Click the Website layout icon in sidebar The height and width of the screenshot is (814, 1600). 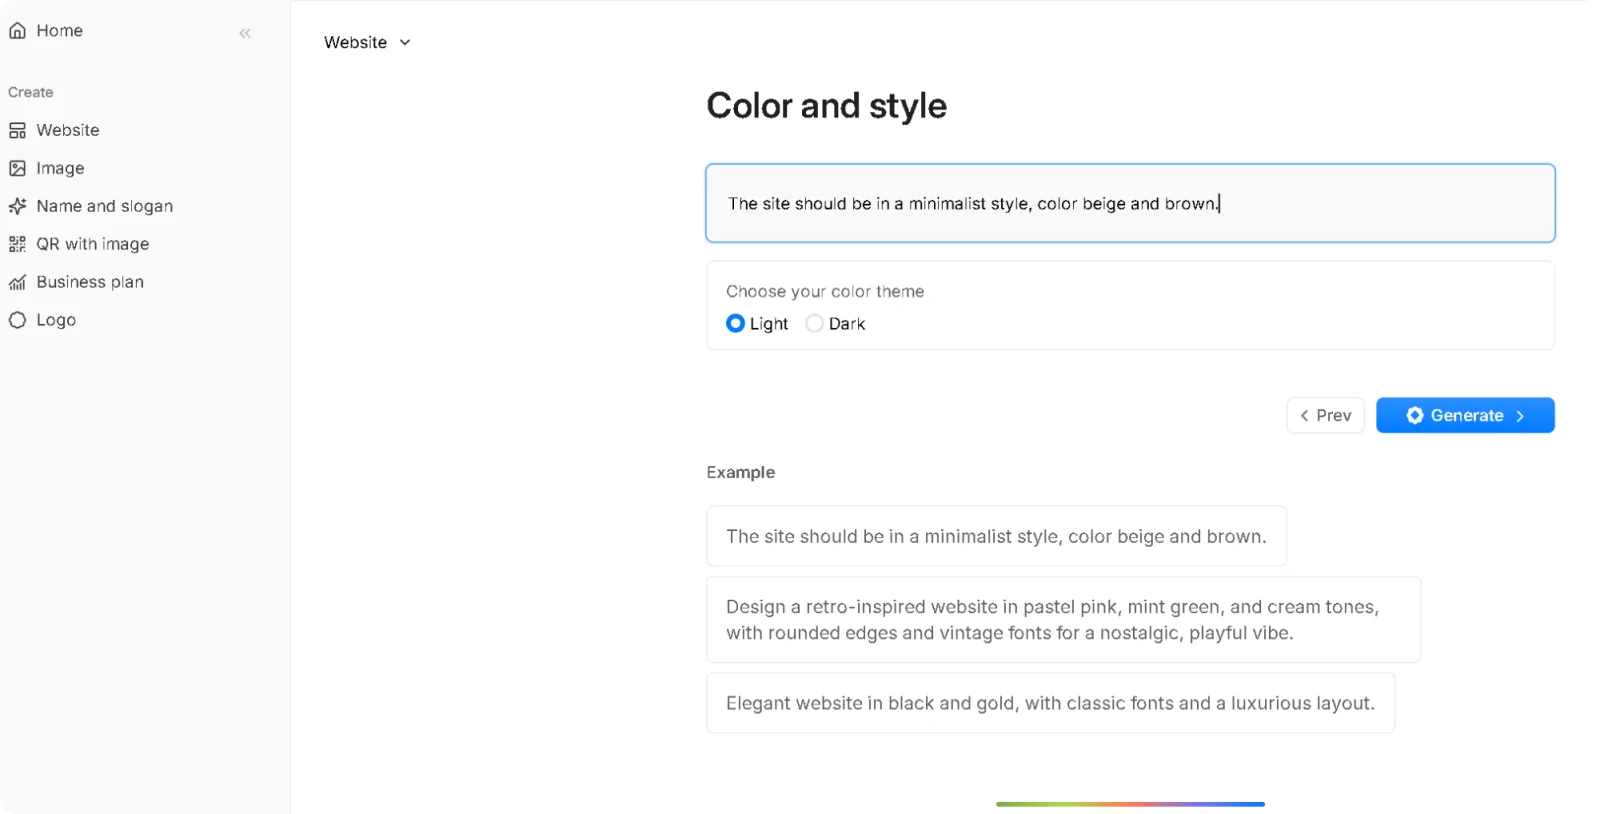(17, 130)
